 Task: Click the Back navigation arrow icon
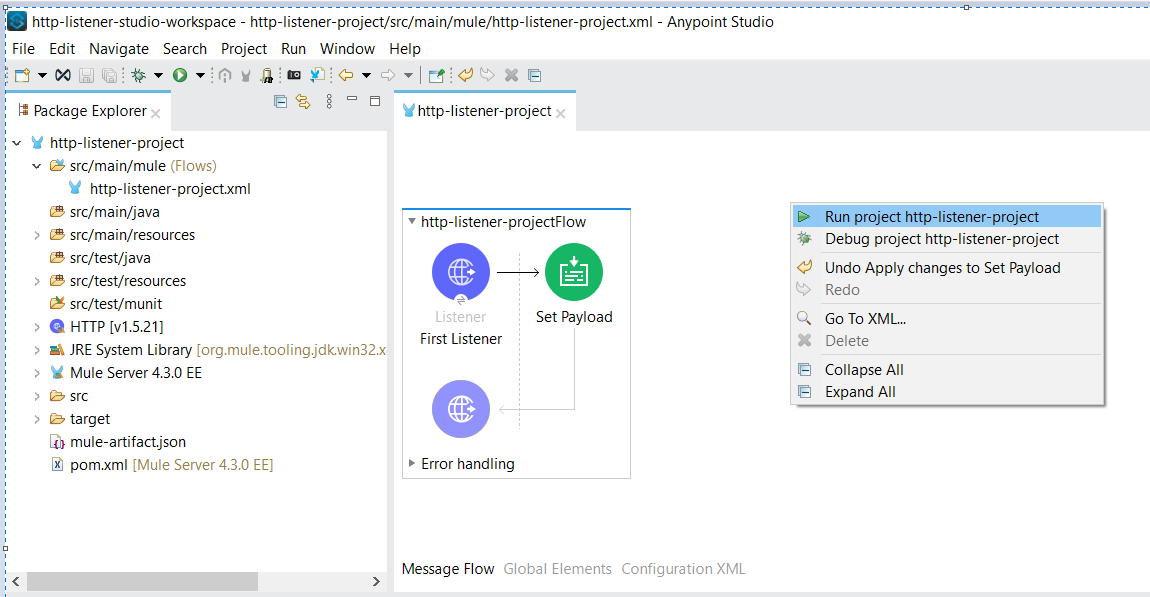point(346,75)
